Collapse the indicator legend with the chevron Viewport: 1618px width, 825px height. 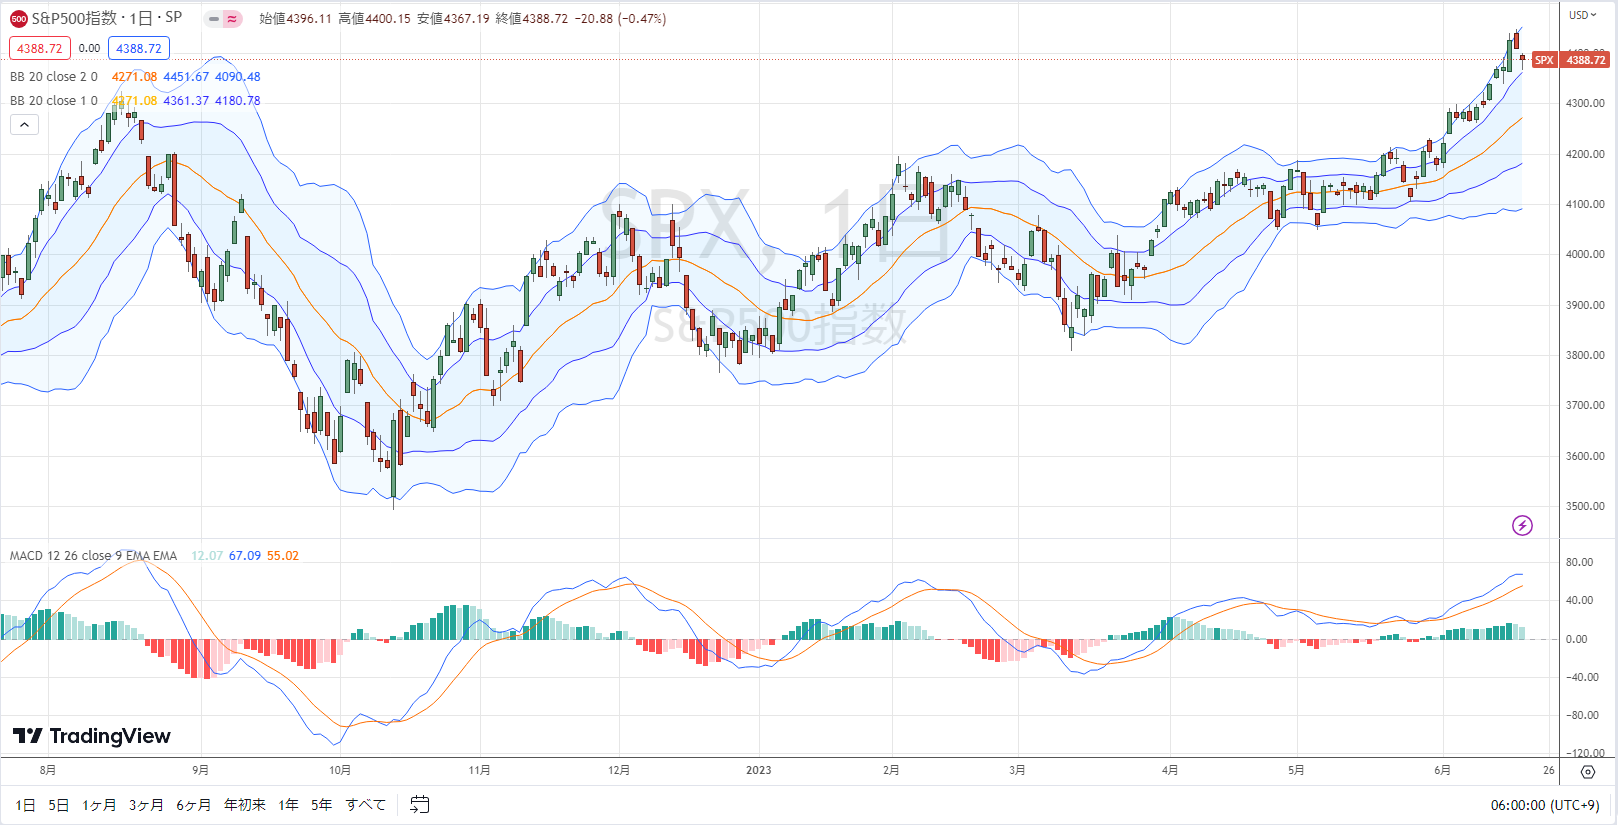tap(25, 125)
